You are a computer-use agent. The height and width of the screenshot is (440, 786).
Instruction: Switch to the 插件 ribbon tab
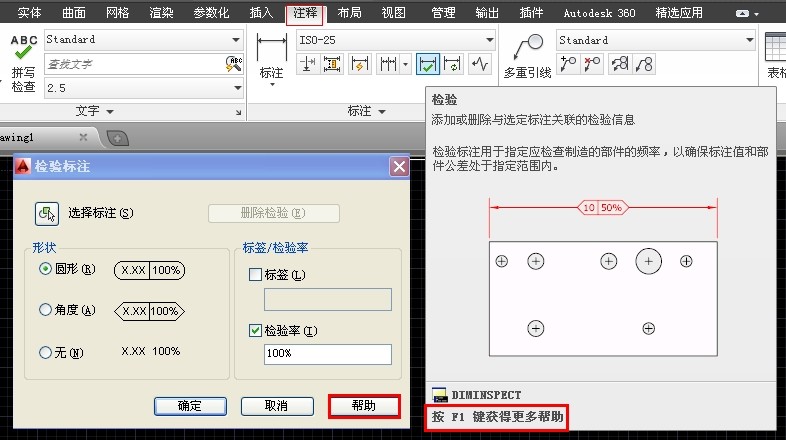pos(531,13)
